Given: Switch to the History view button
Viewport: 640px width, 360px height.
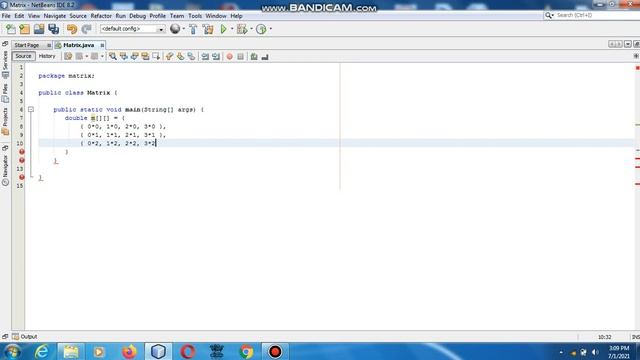Looking at the screenshot, I should [x=47, y=56].
